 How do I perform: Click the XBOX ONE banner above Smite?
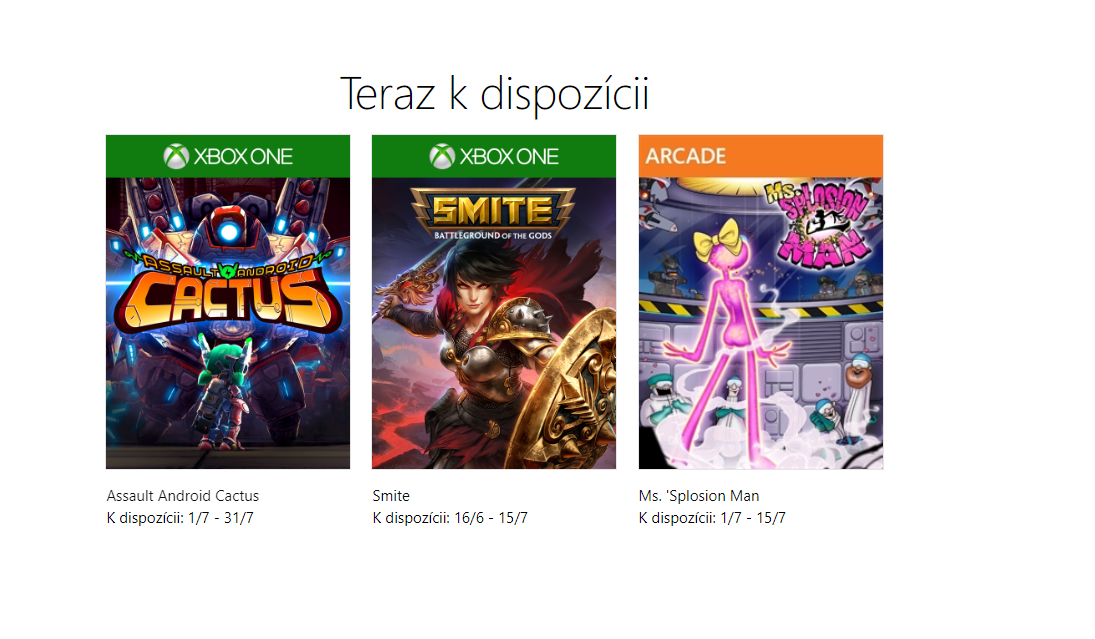coord(494,156)
